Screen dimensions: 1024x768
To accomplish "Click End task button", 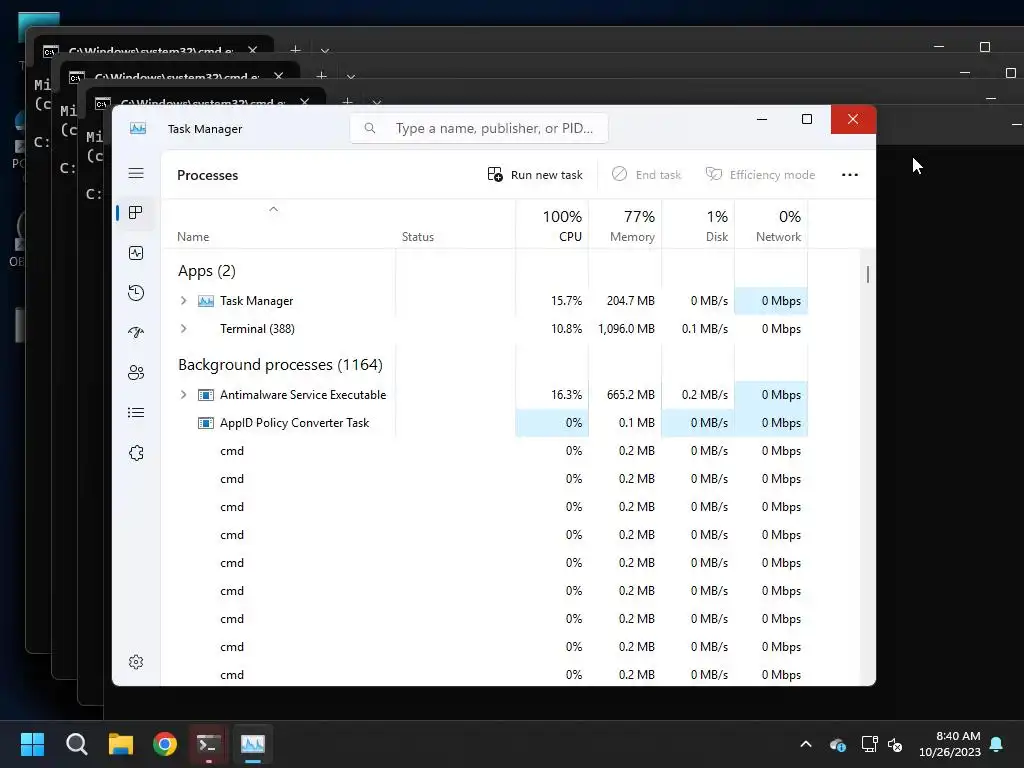I will click(647, 174).
